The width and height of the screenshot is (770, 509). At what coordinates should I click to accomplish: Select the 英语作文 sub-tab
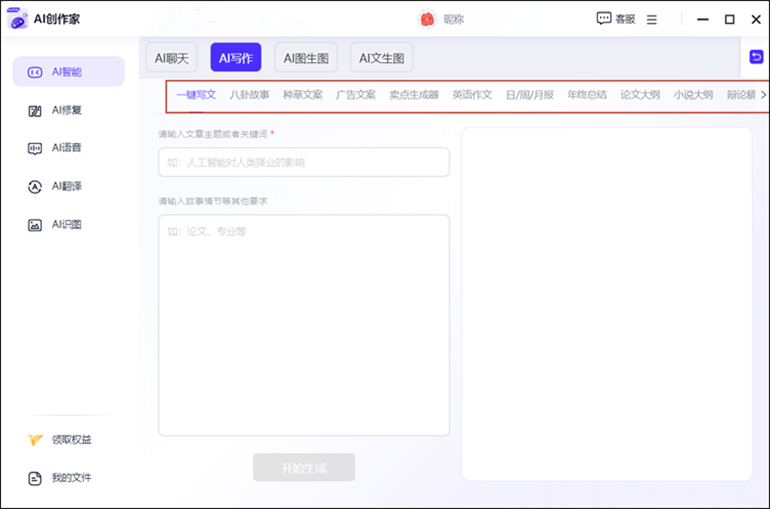tap(472, 95)
